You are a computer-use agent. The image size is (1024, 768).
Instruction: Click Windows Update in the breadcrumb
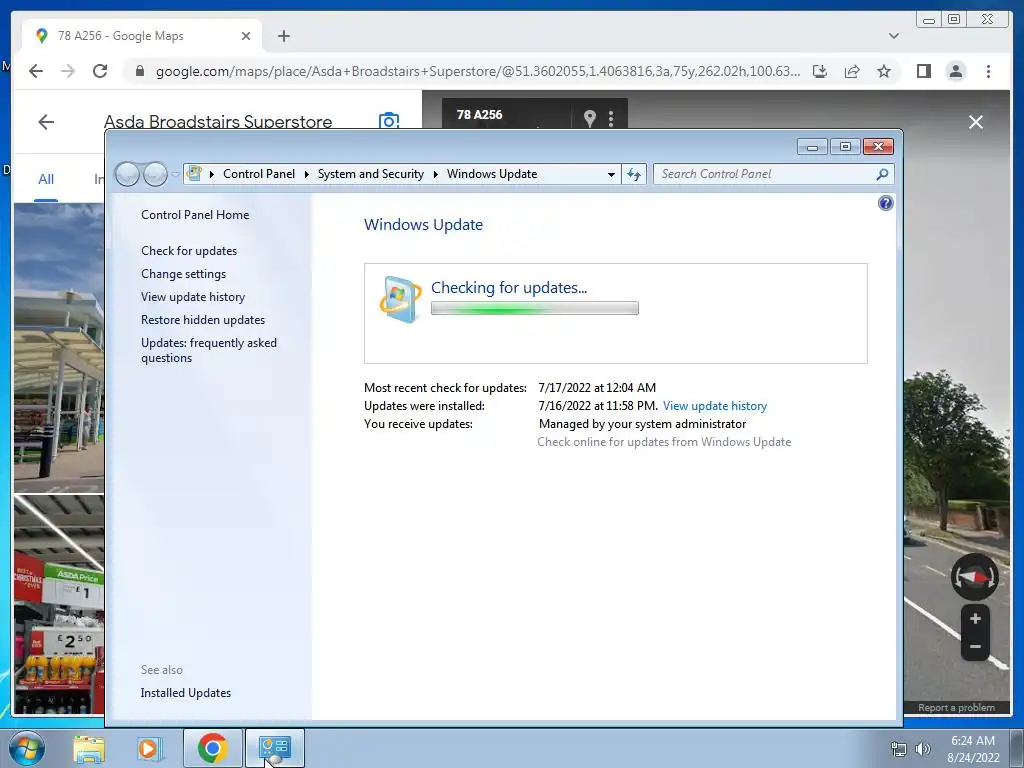[x=492, y=174]
